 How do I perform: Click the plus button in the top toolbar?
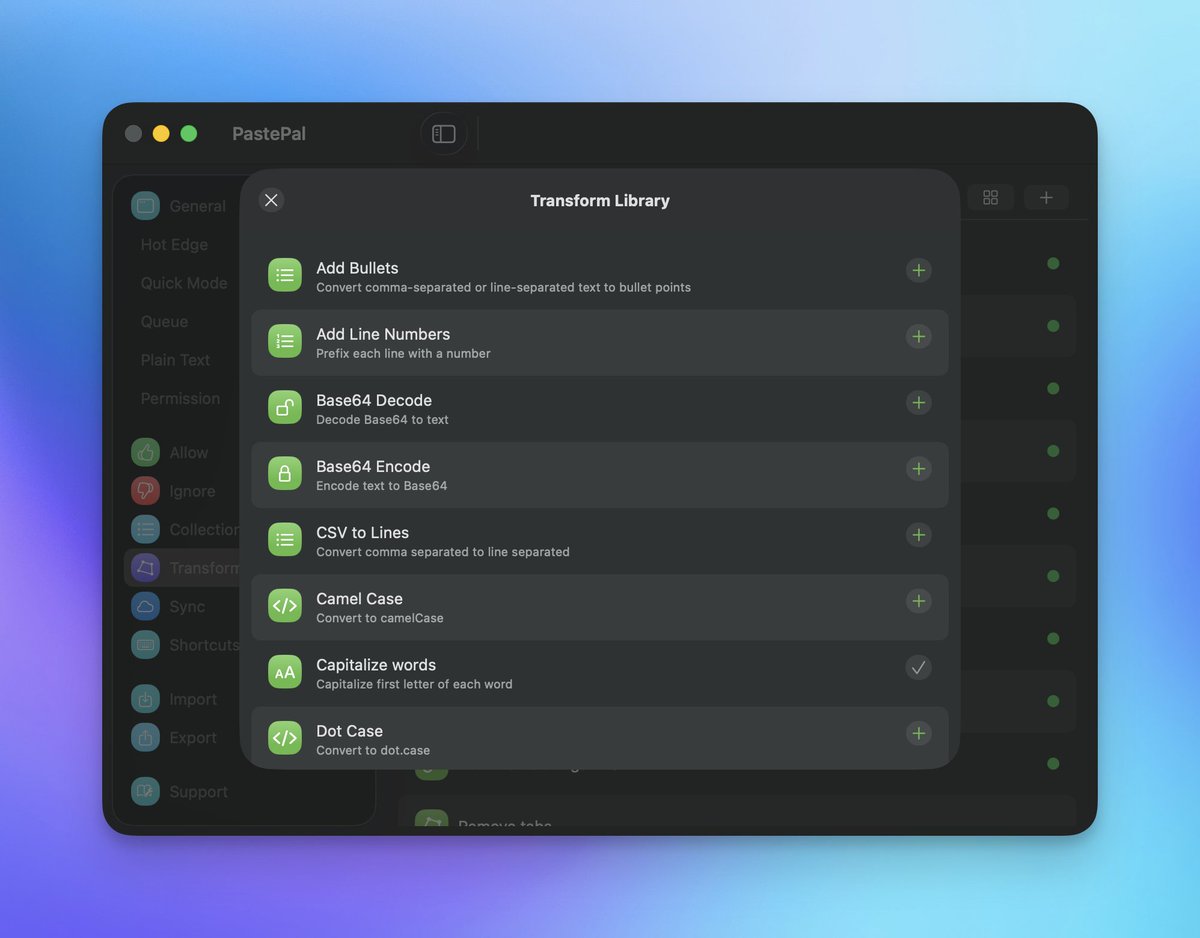(x=1045, y=197)
